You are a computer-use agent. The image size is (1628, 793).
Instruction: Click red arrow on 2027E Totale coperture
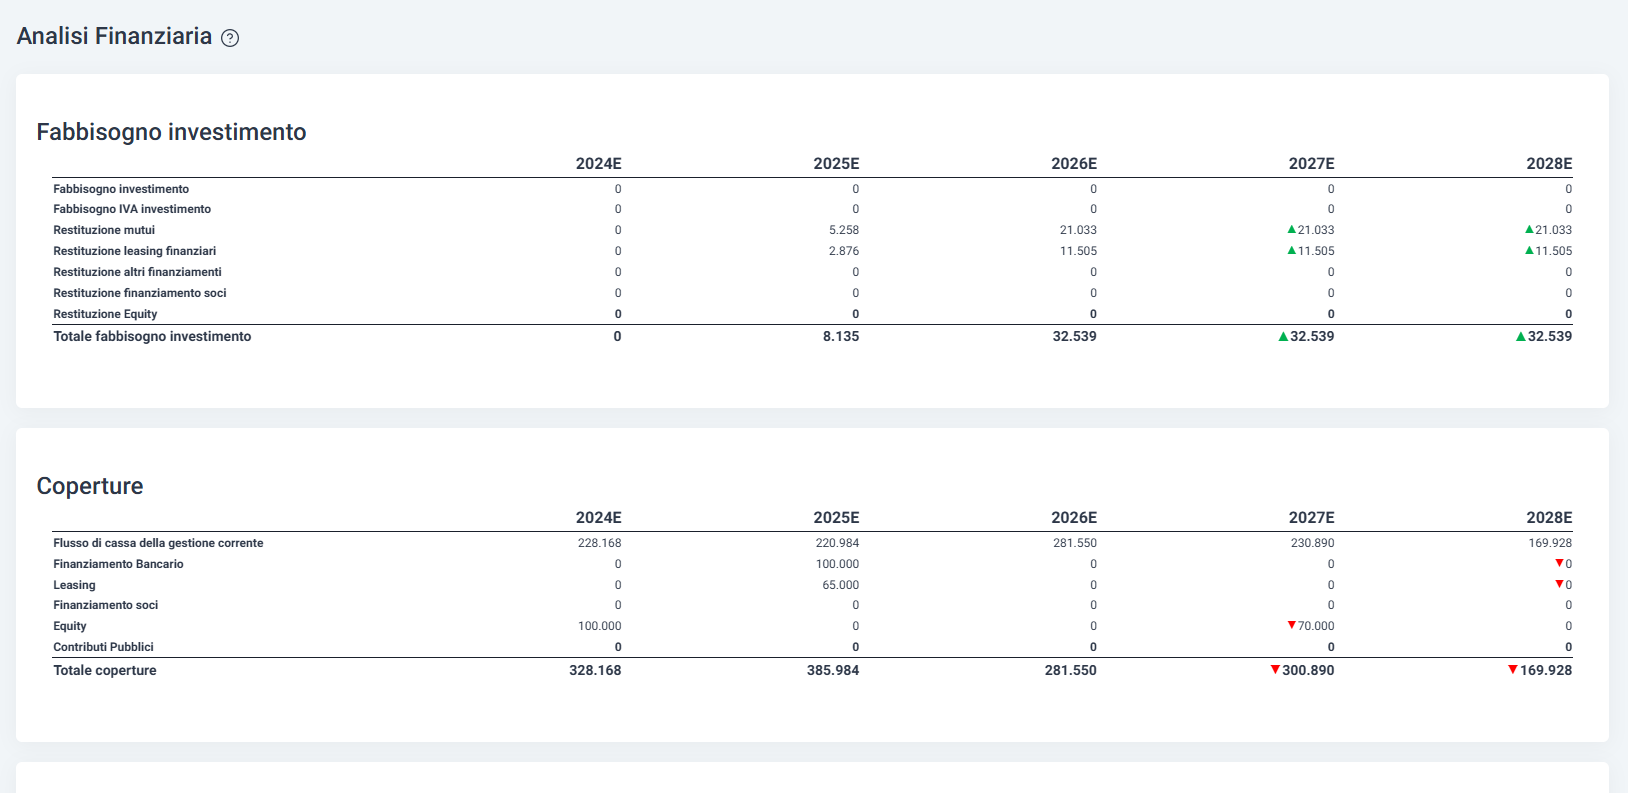coord(1275,669)
